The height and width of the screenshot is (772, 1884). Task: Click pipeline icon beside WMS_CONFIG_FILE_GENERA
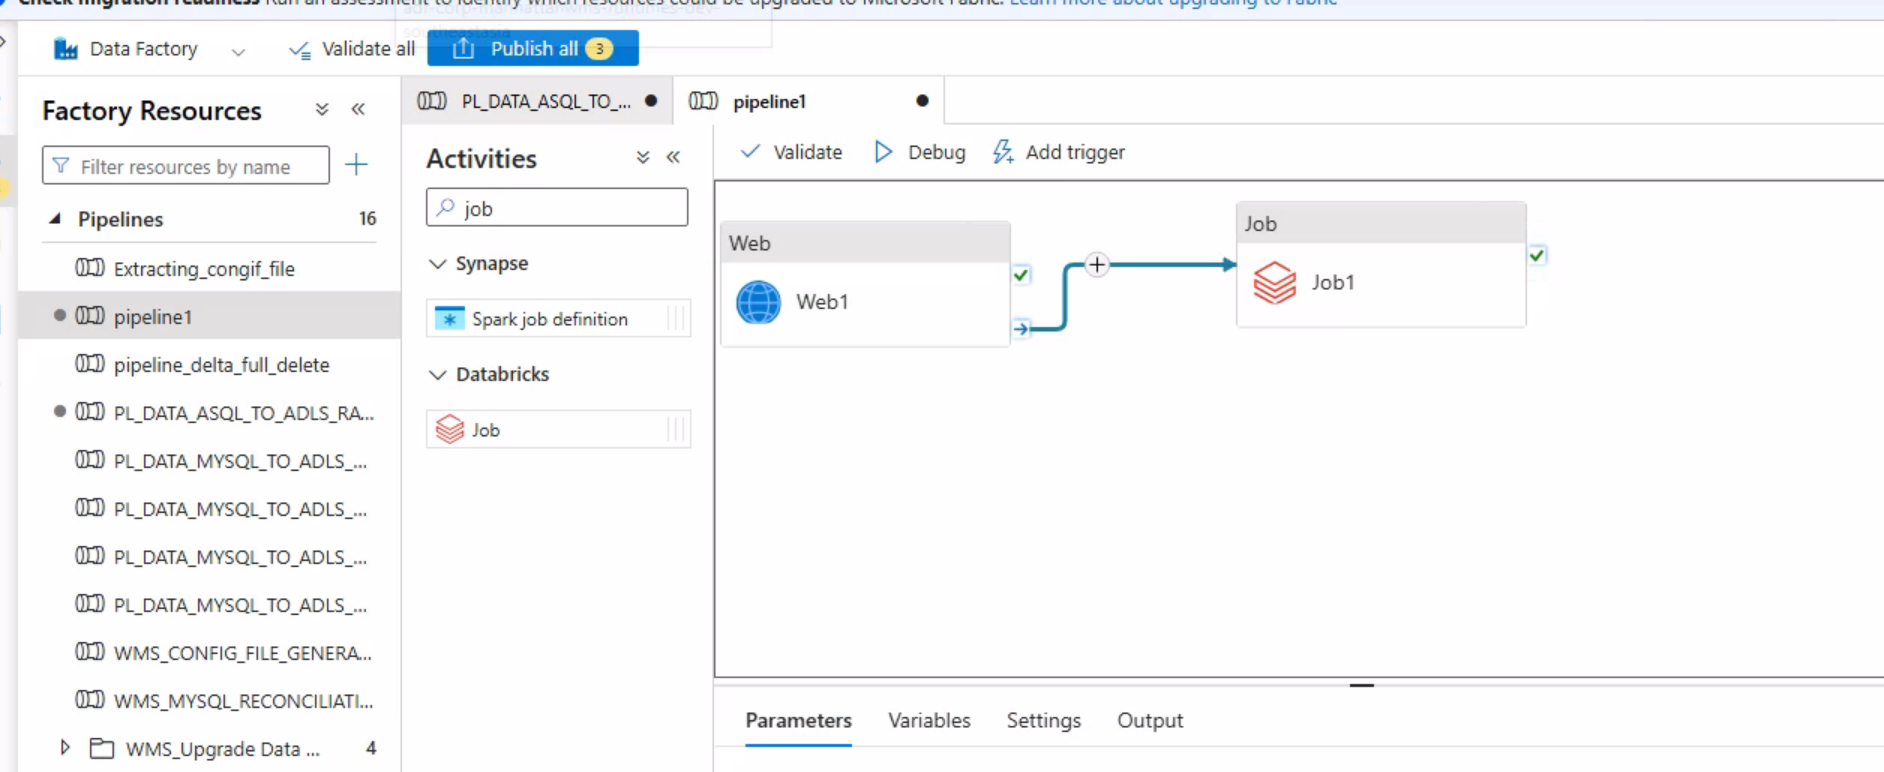pyautogui.click(x=90, y=651)
